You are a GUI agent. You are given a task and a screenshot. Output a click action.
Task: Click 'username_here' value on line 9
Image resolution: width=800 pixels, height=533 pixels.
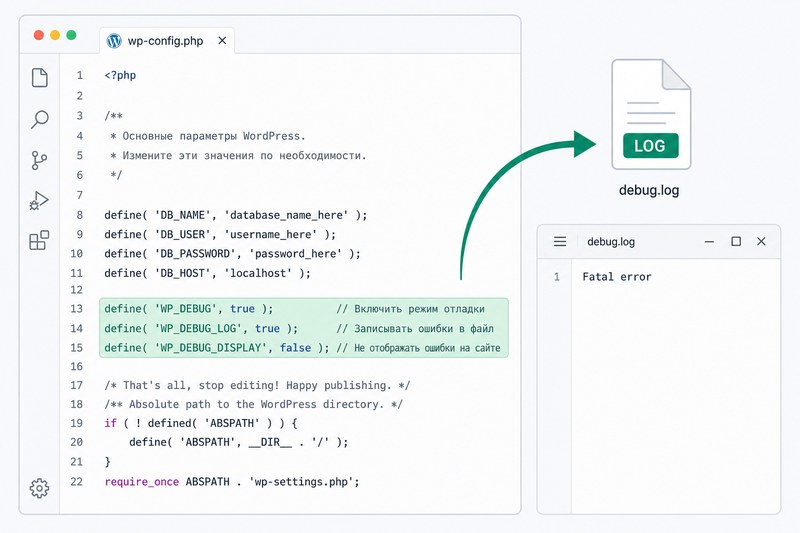pyautogui.click(x=270, y=235)
